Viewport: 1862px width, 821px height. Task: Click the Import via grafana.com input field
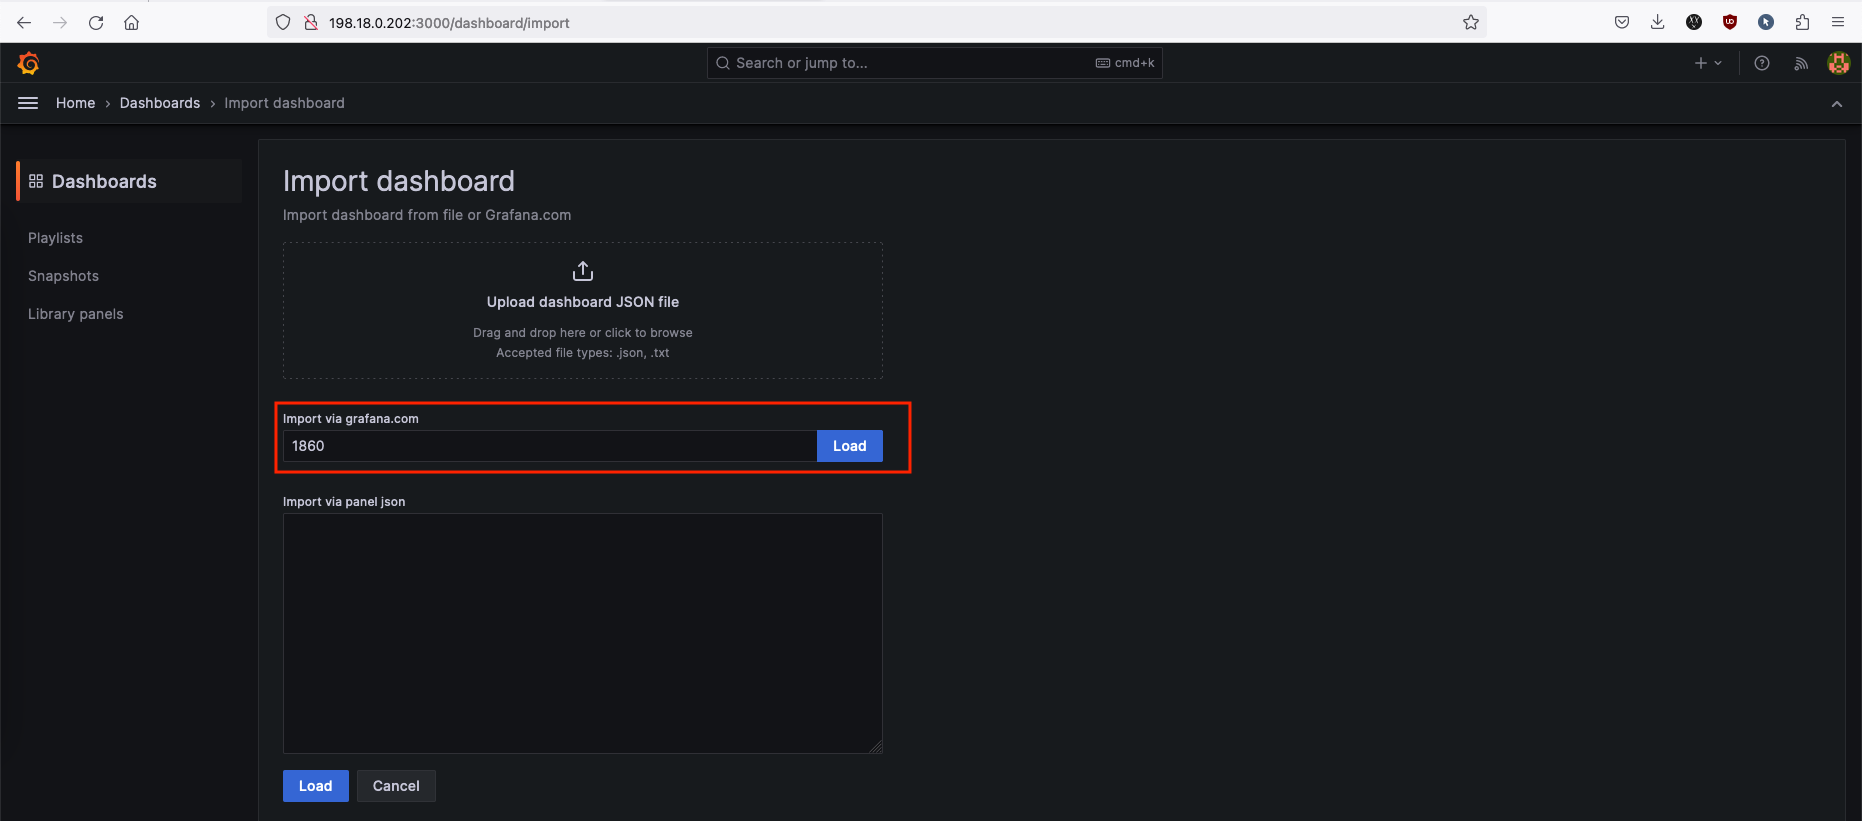(550, 446)
